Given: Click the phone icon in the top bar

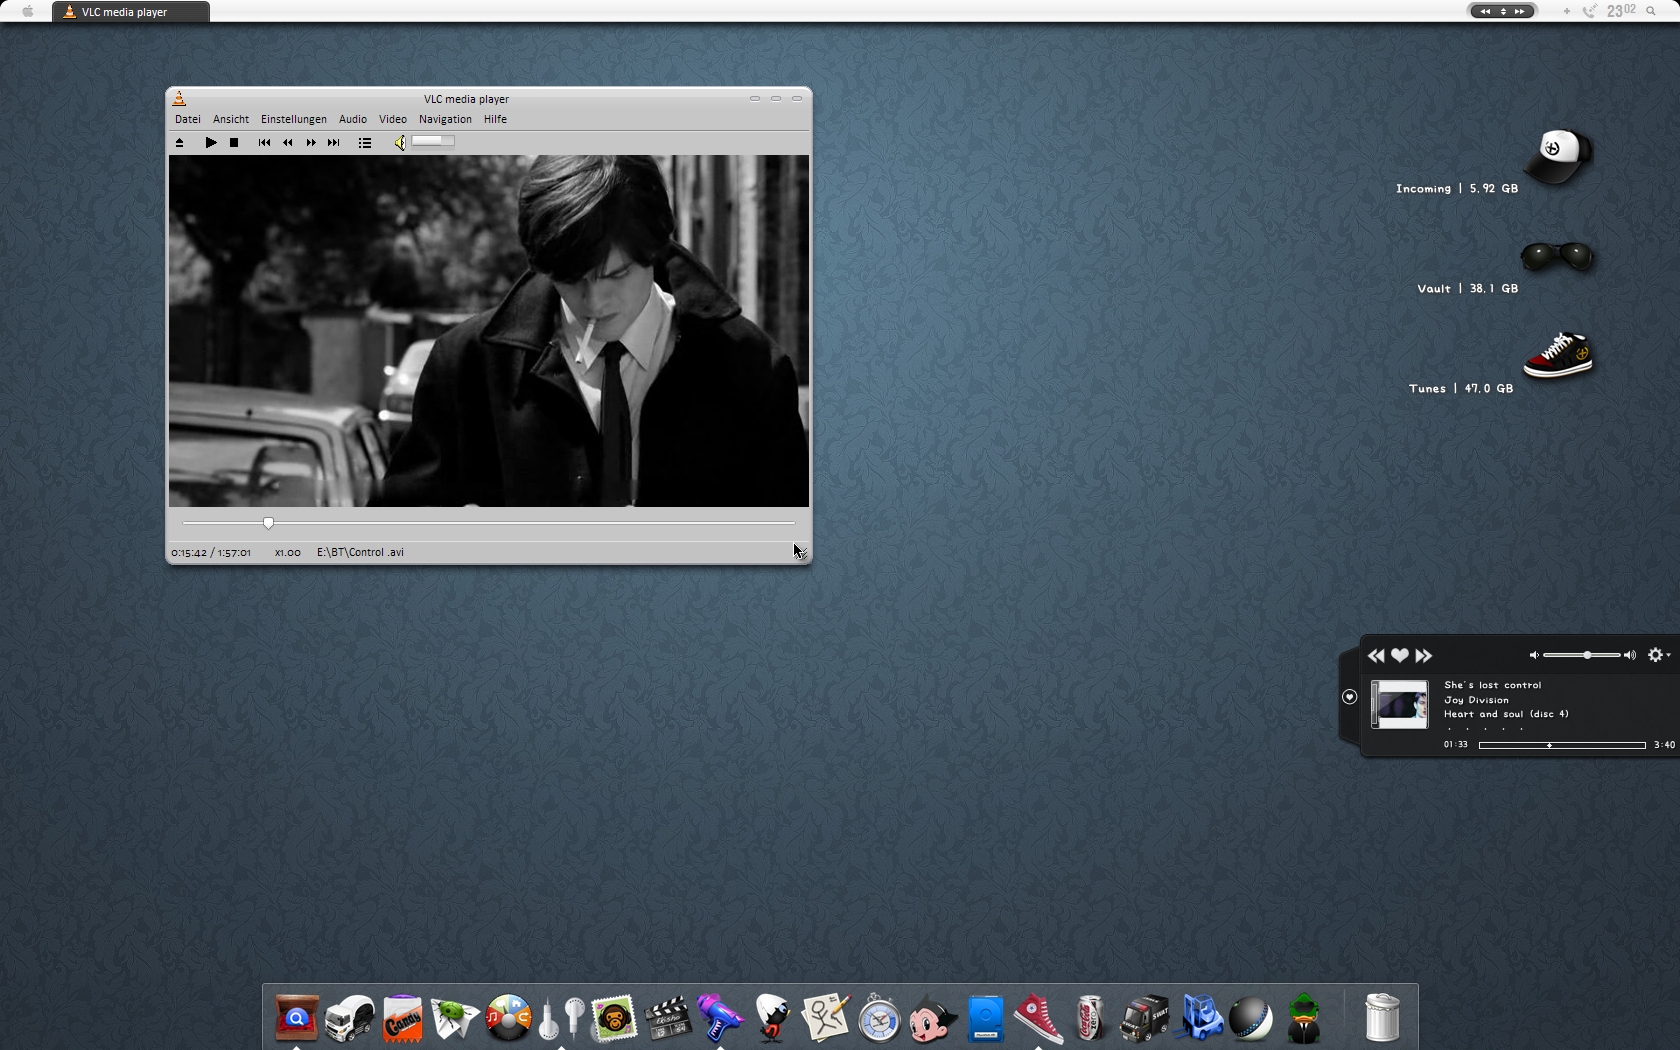Looking at the screenshot, I should click(x=1590, y=12).
